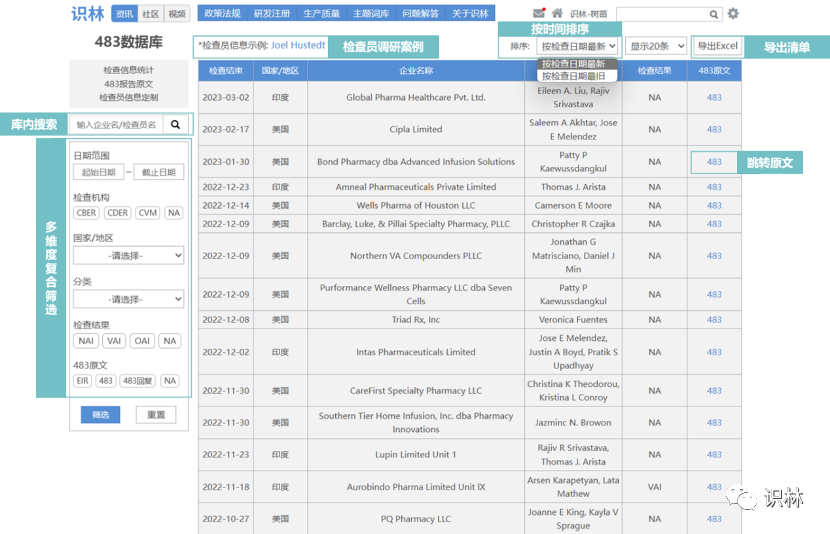Switch to the 视频 tab
This screenshot has height=534, width=830.
177,14
